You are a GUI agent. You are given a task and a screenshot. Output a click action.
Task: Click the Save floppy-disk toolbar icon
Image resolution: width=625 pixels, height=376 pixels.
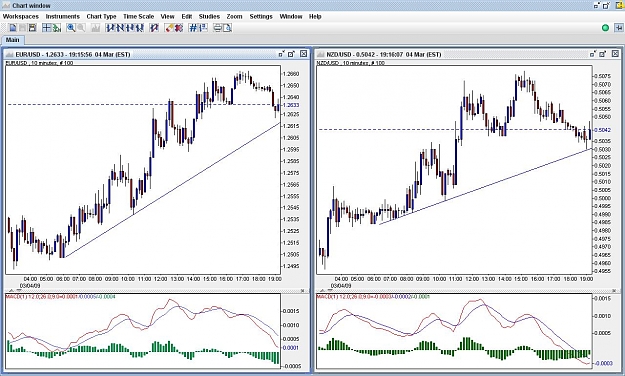32,28
